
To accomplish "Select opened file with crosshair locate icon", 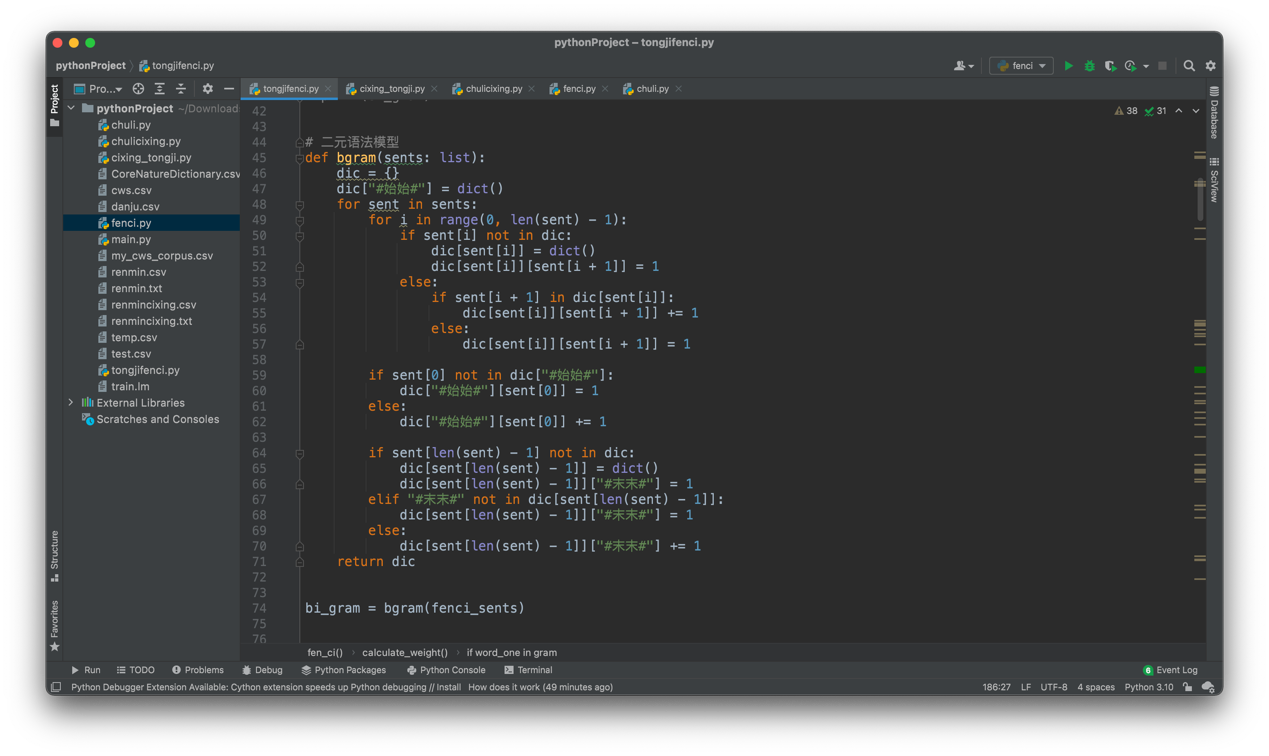I will (138, 89).
